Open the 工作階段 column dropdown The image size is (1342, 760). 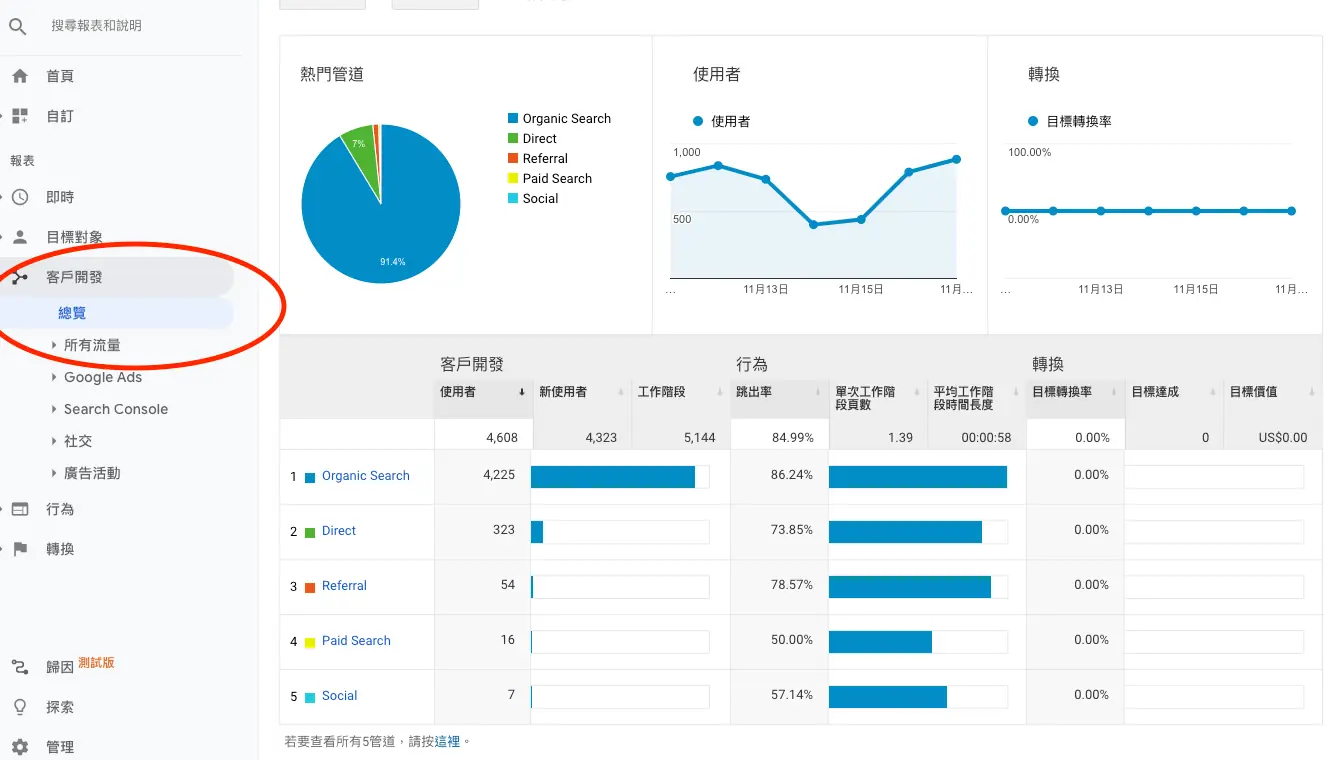(720, 392)
